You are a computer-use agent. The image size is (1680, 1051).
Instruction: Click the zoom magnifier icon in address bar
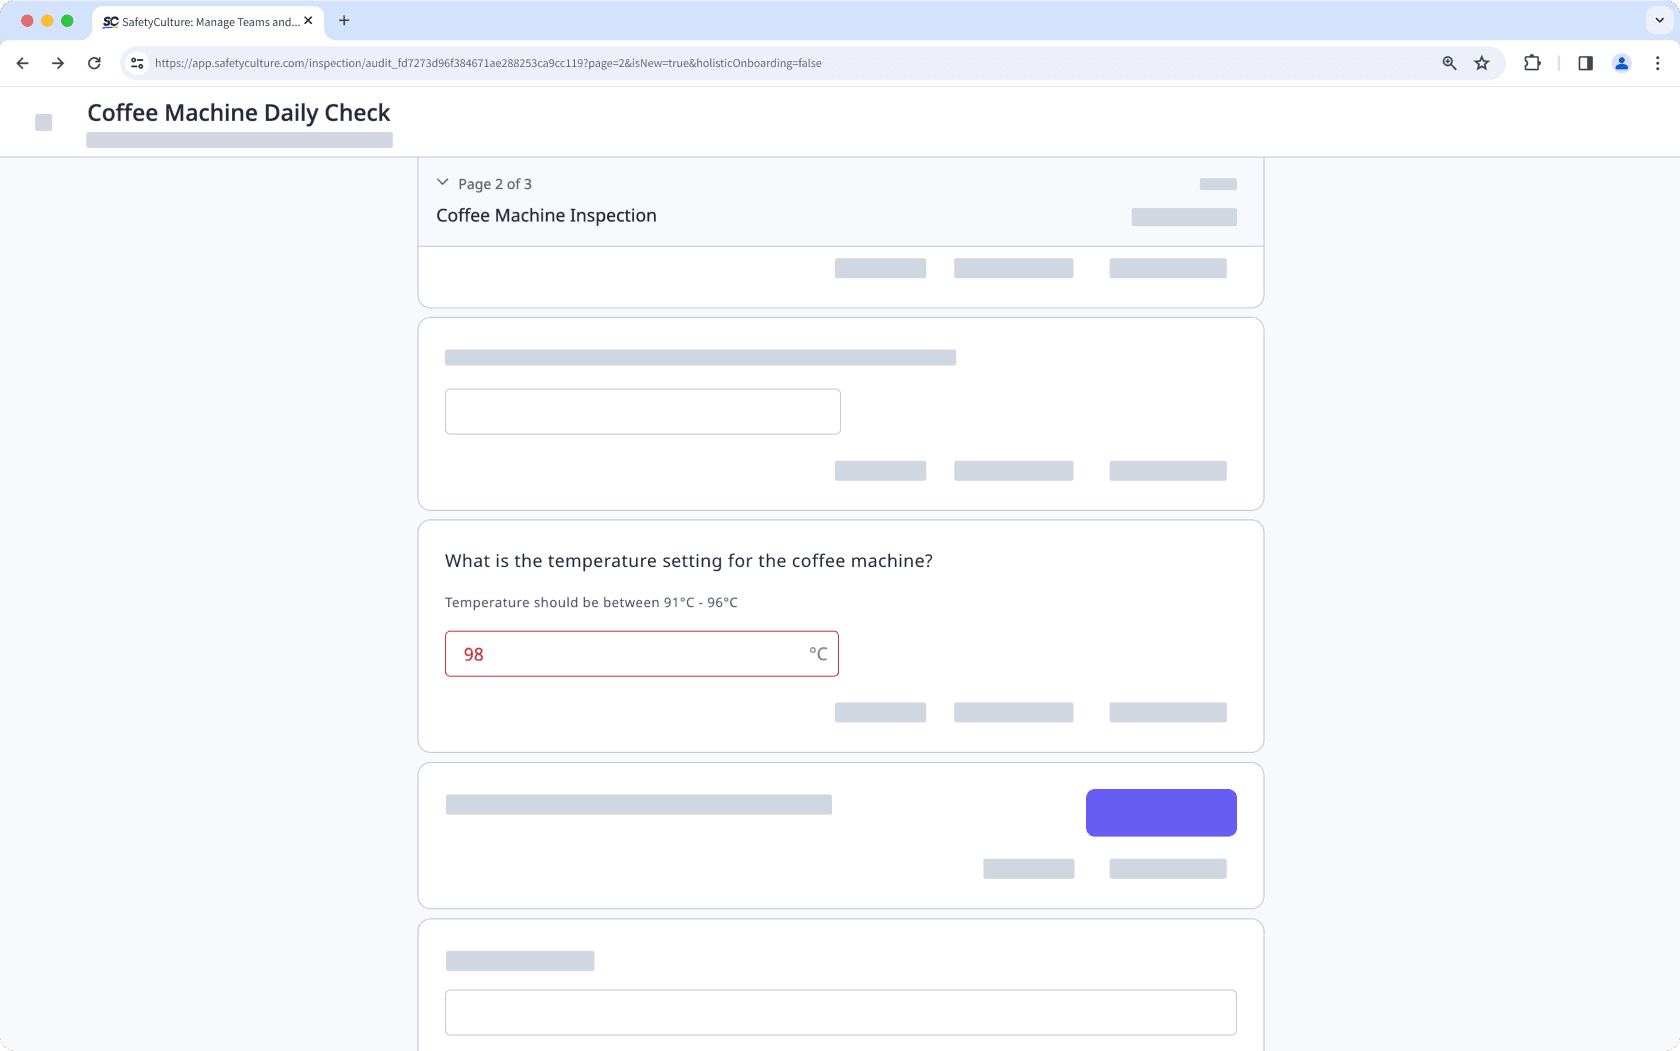pyautogui.click(x=1449, y=63)
